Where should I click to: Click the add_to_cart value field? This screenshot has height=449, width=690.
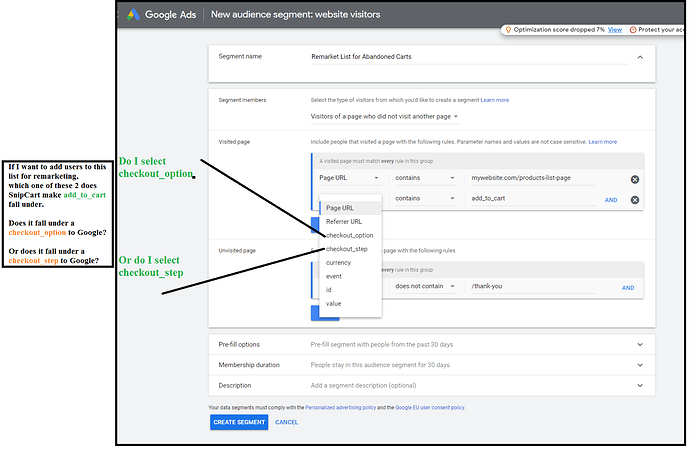pos(533,199)
